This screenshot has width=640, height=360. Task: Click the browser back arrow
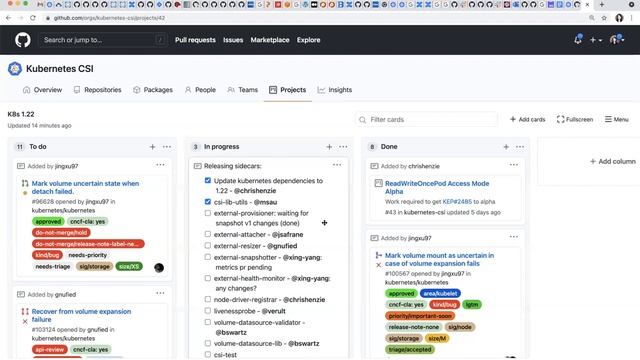[x=9, y=18]
